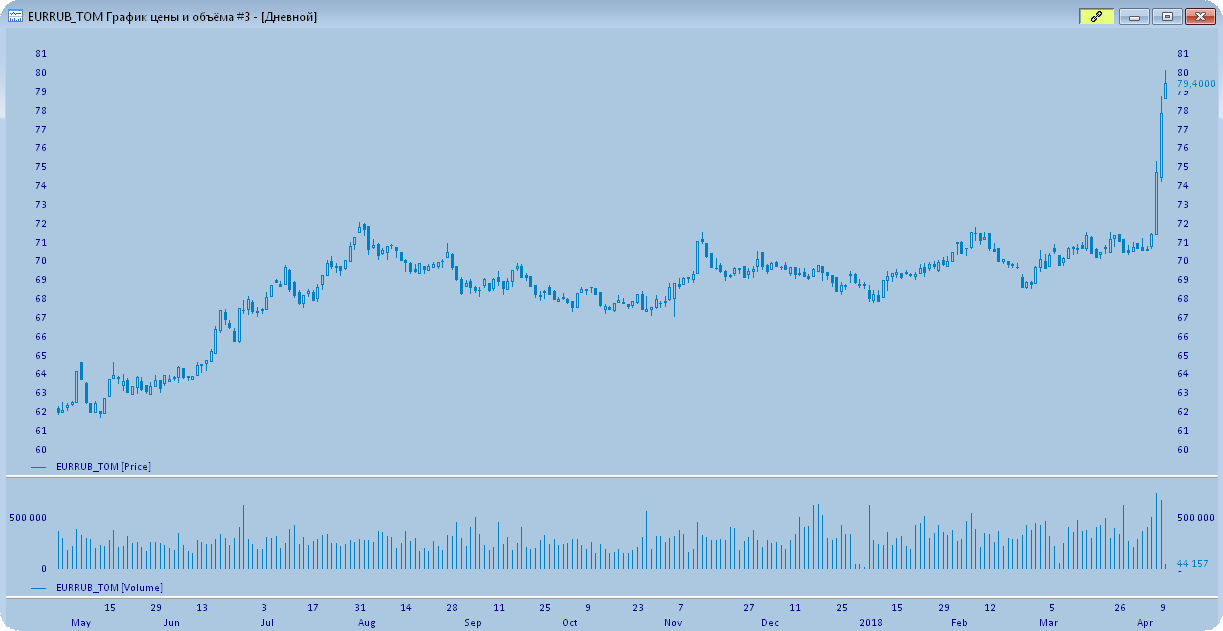The height and width of the screenshot is (631, 1223).
Task: Click the Aug month label on the time axis
Action: (367, 622)
